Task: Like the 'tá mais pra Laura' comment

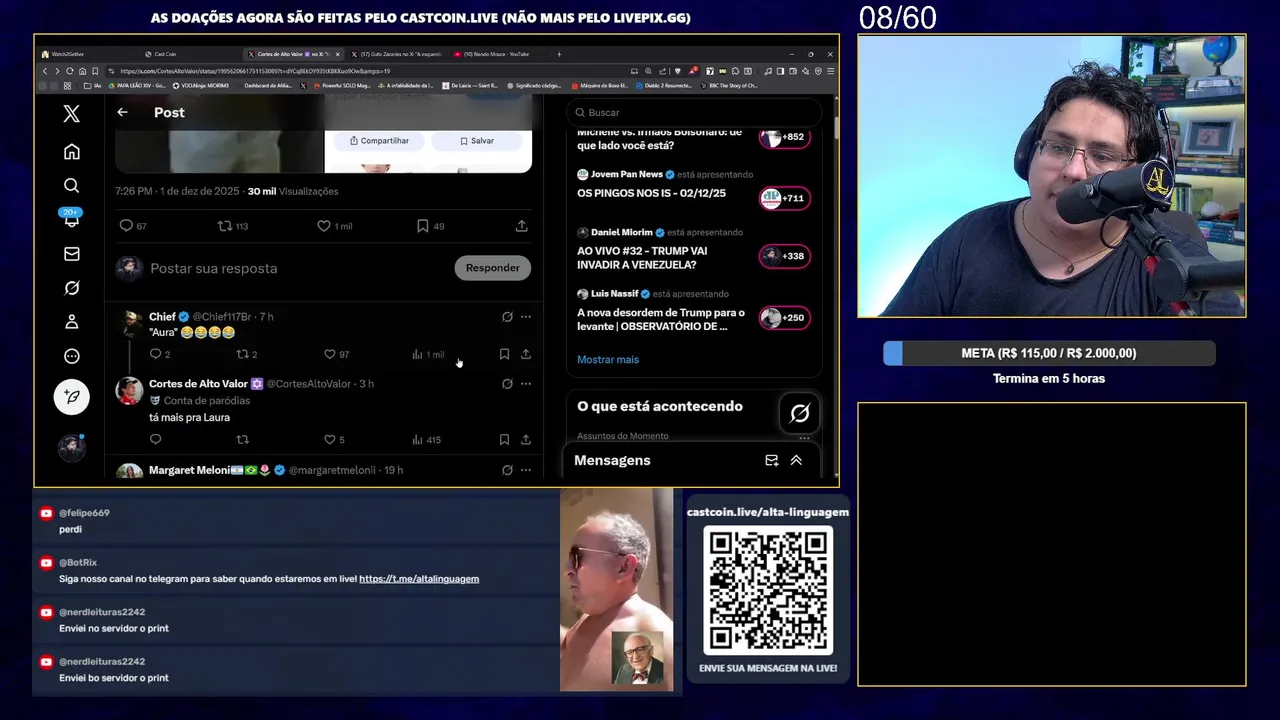Action: [334, 439]
